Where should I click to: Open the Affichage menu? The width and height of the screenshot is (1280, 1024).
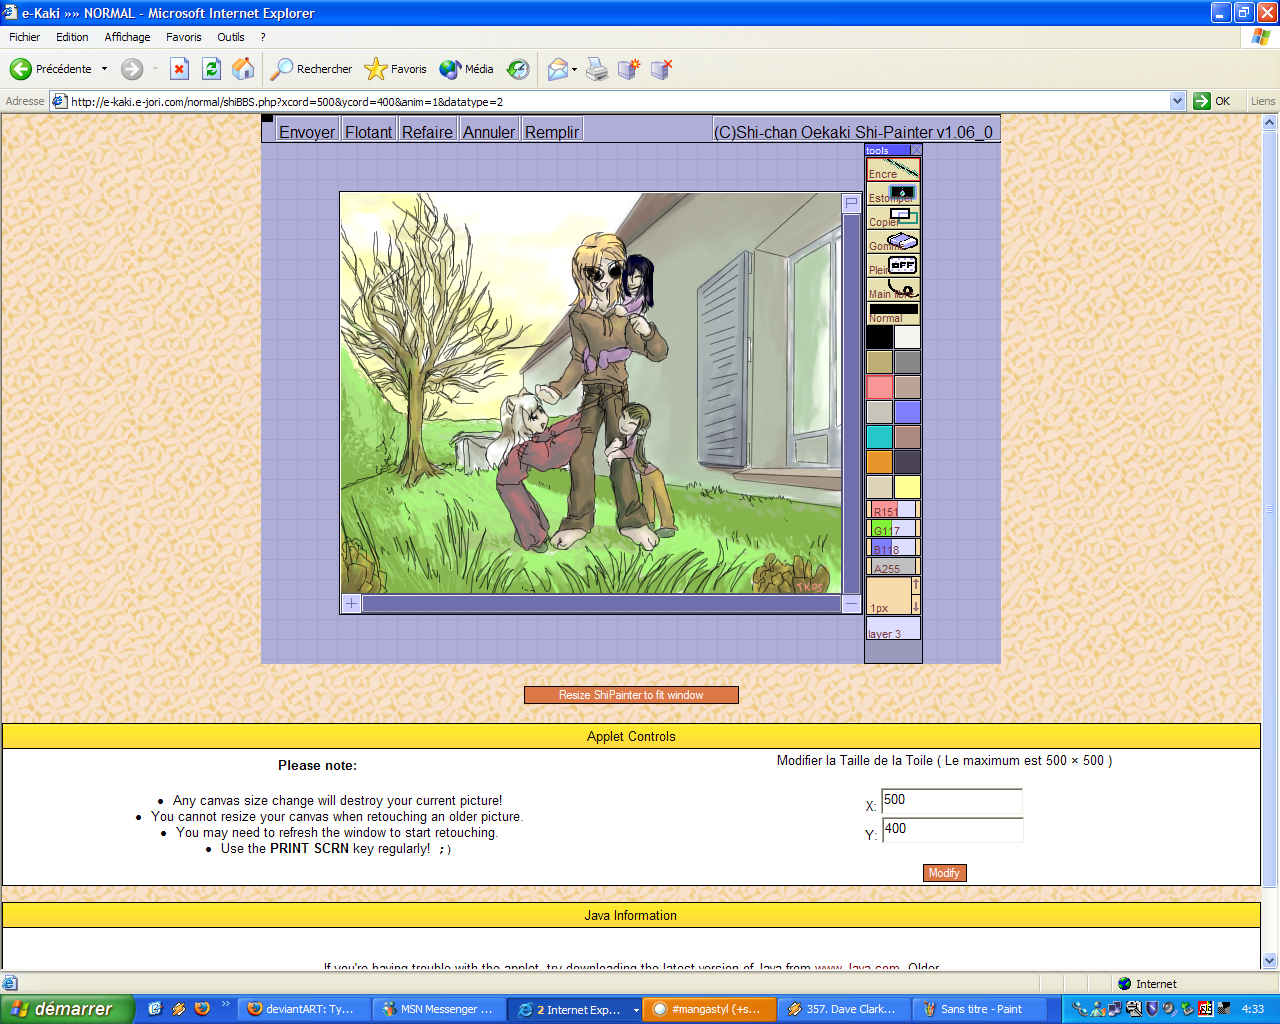pyautogui.click(x=127, y=37)
